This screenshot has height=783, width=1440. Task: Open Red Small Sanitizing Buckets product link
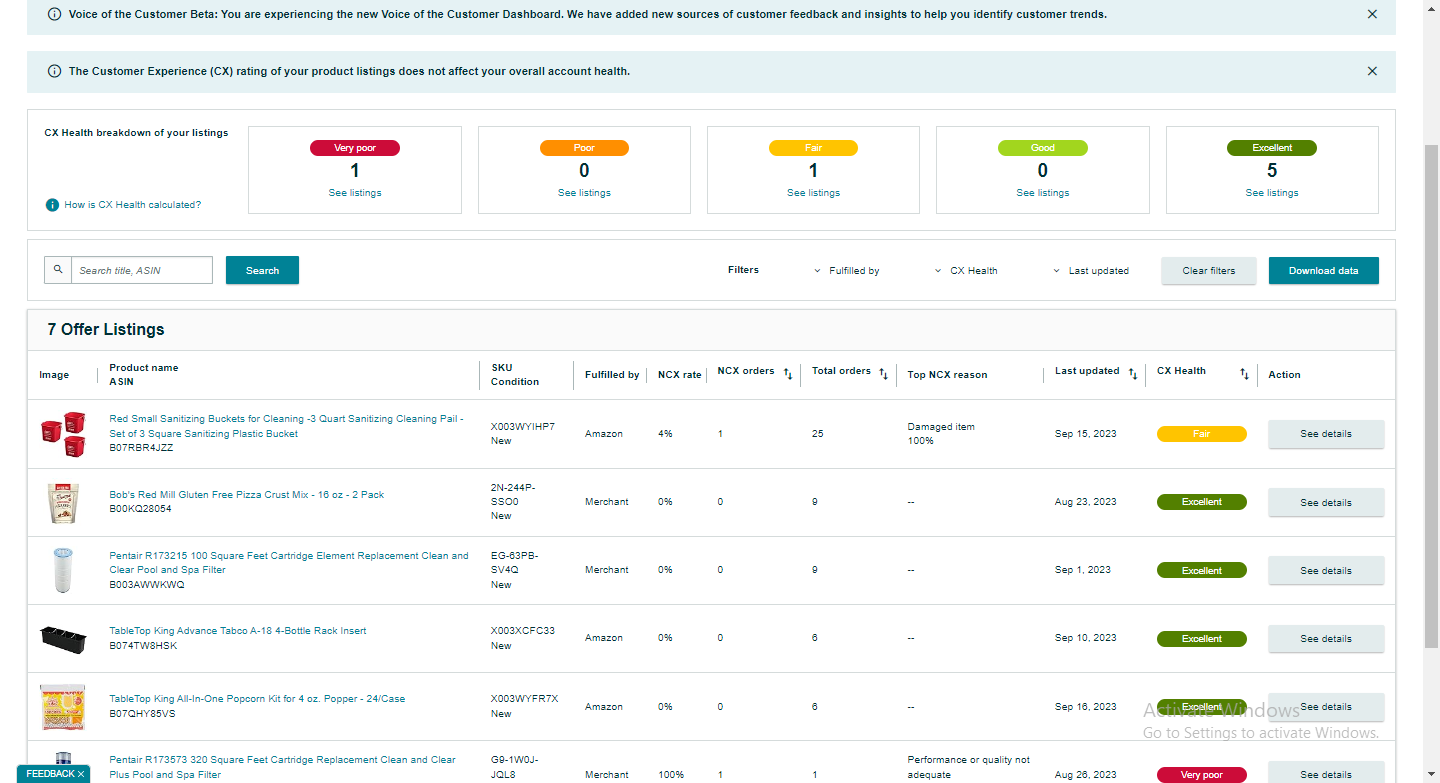(x=286, y=426)
